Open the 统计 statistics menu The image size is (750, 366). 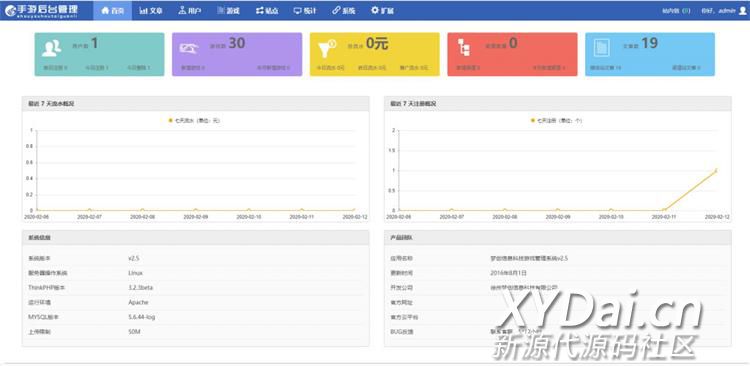click(x=305, y=11)
